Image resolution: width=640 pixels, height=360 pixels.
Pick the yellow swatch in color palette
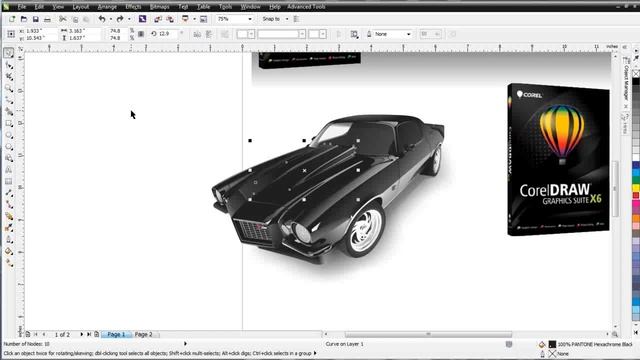click(636, 188)
